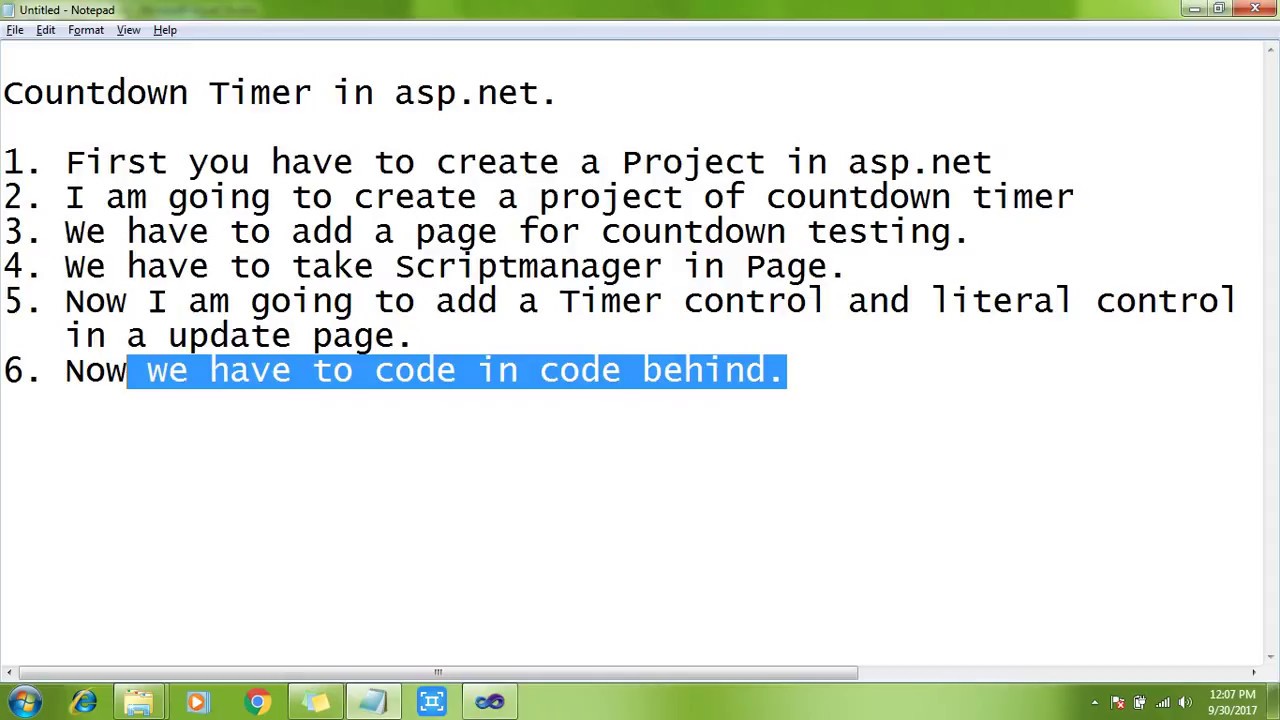Screen dimensions: 1280x720
Task: Click the vertical scrollbar down arrow
Action: (1271, 657)
